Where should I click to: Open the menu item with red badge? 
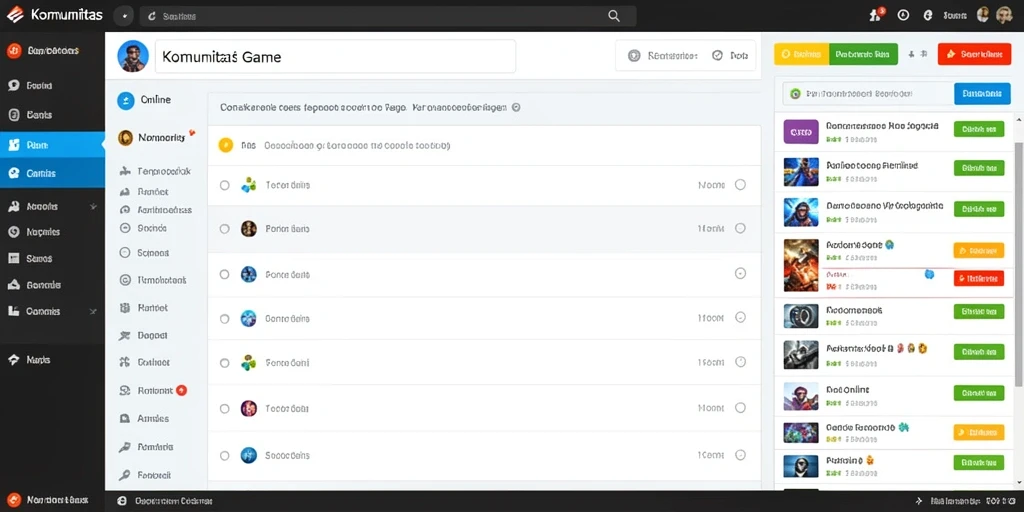[x=154, y=391]
